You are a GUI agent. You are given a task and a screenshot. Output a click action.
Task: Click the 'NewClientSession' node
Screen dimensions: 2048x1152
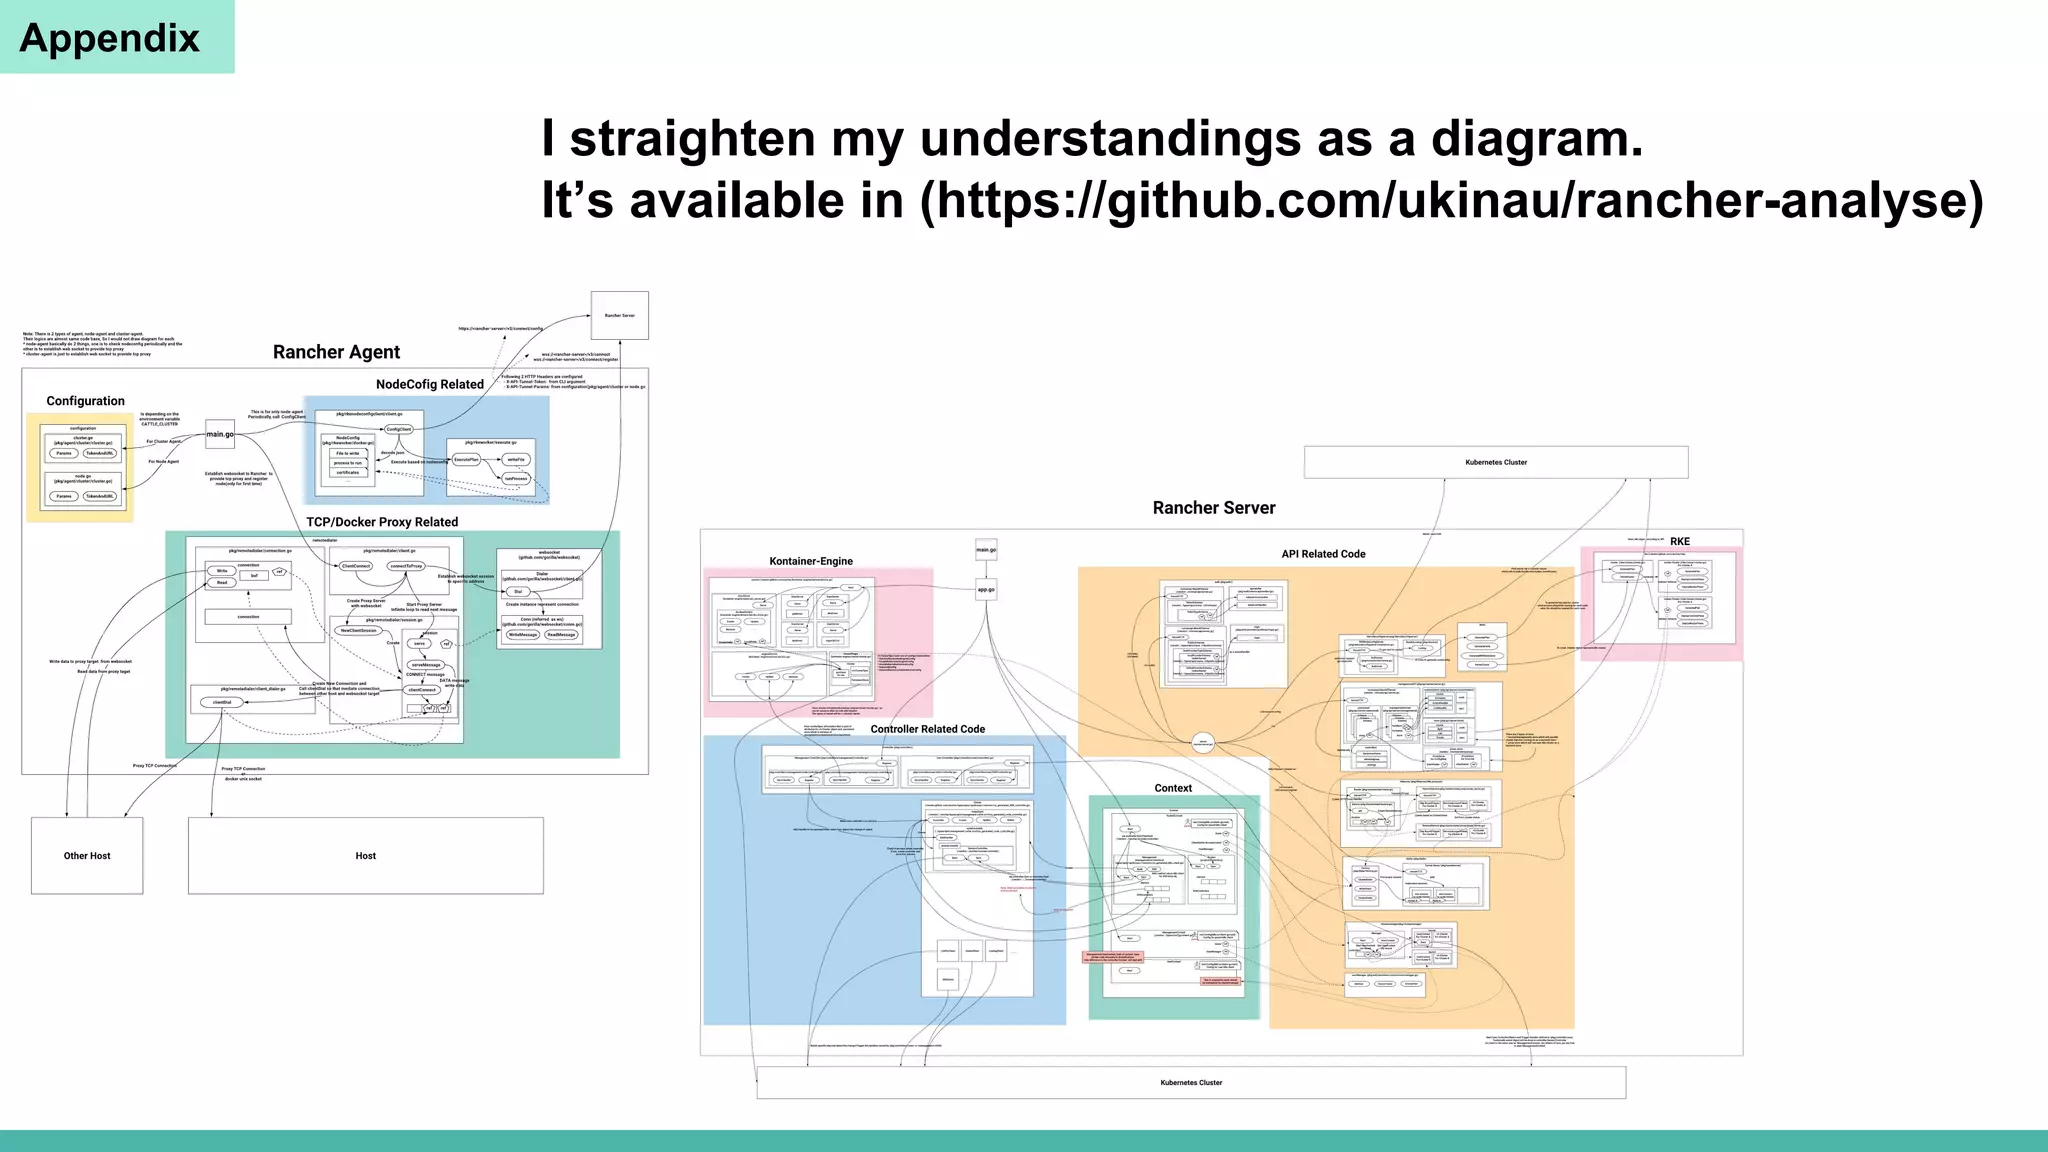[x=359, y=631]
